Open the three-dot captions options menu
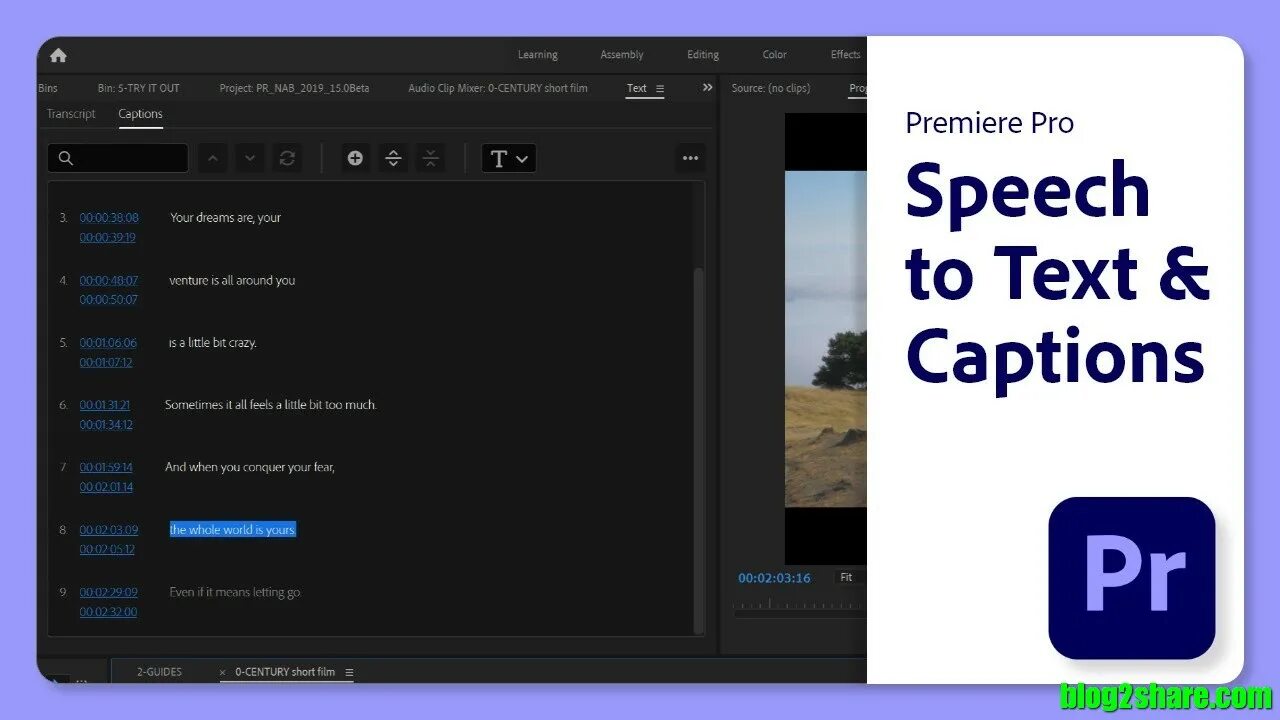 (690, 158)
